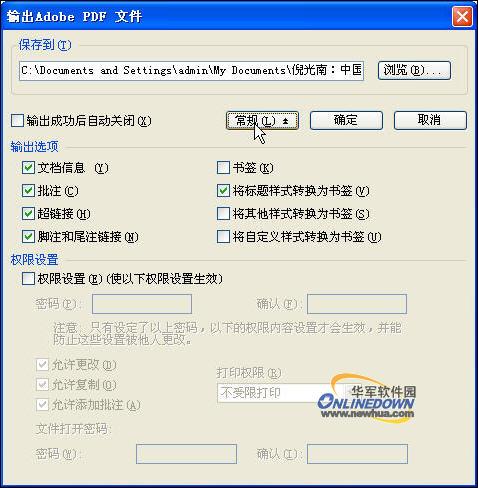Uncheck the 批注(C) checkbox
This screenshot has height=488, width=478.
click(x=28, y=191)
